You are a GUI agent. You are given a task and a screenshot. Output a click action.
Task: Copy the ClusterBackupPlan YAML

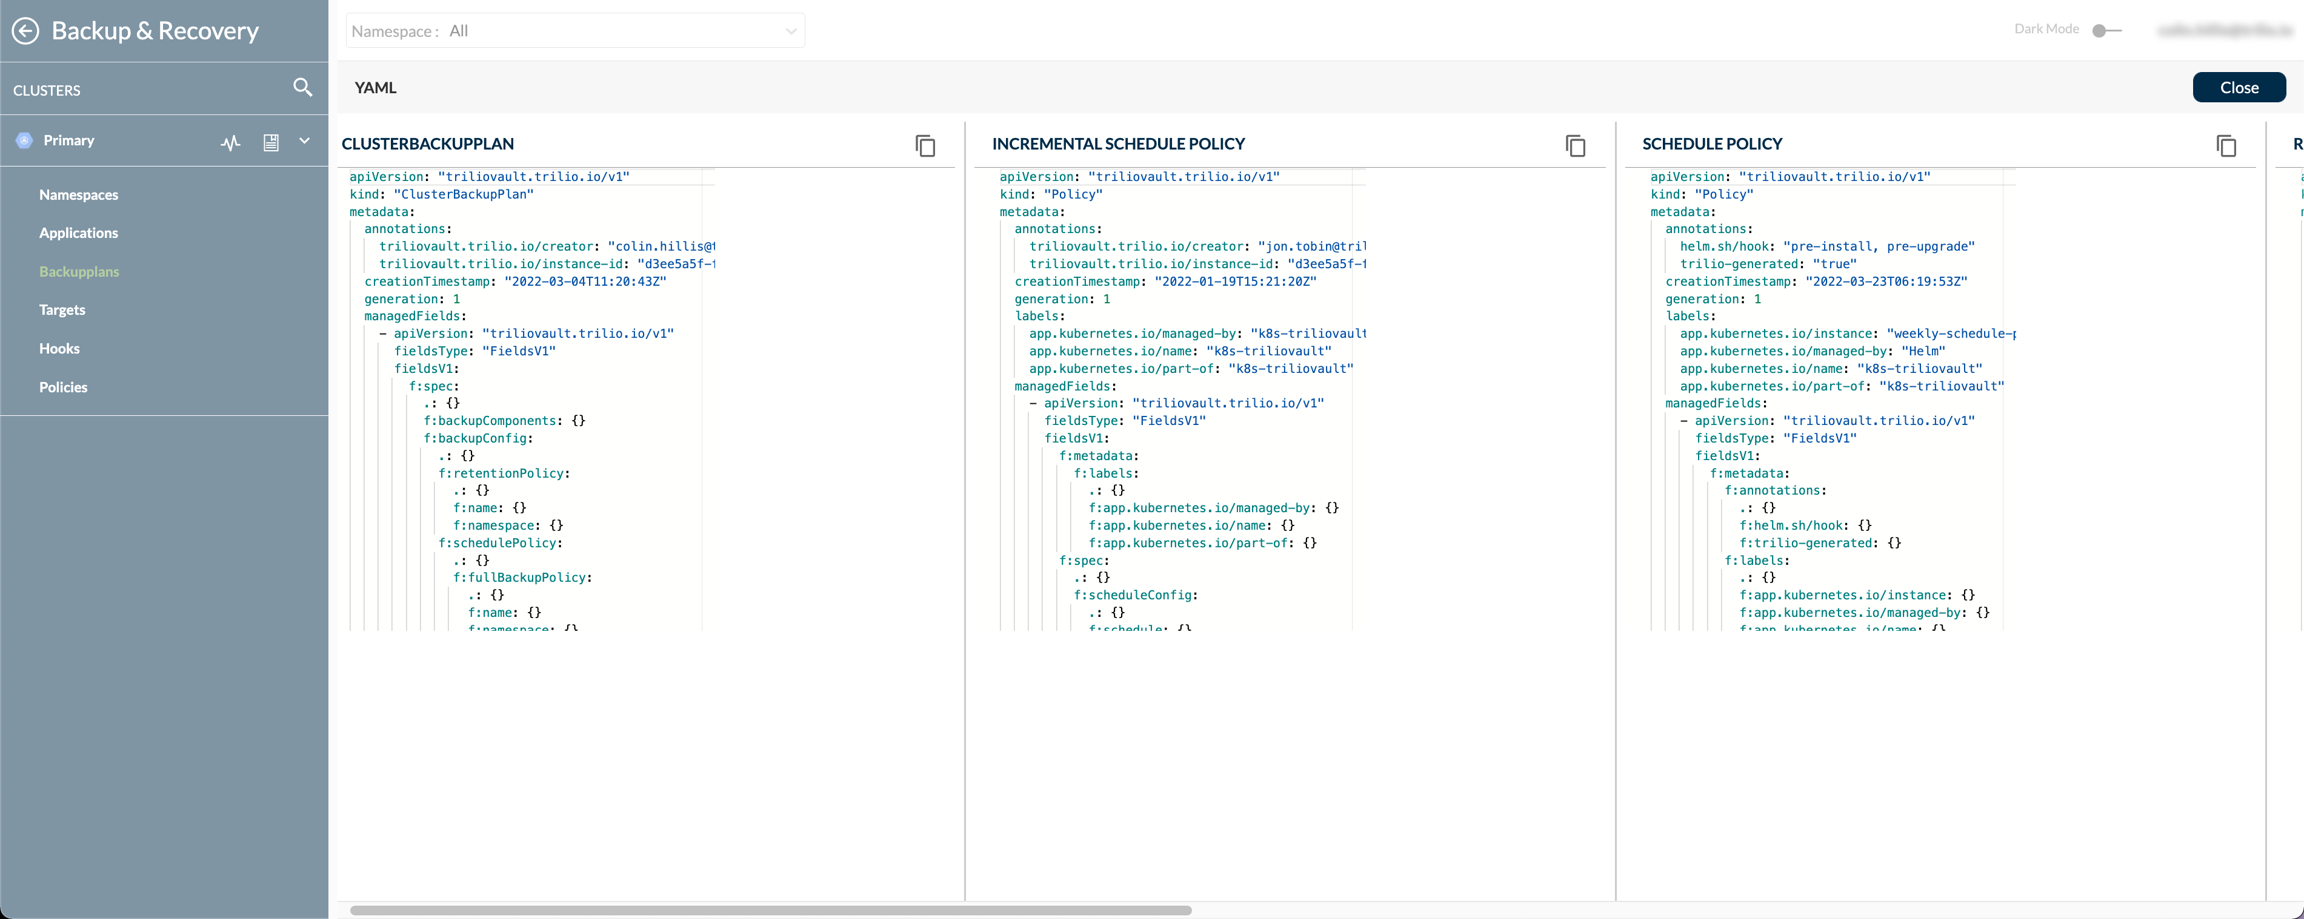pos(925,146)
